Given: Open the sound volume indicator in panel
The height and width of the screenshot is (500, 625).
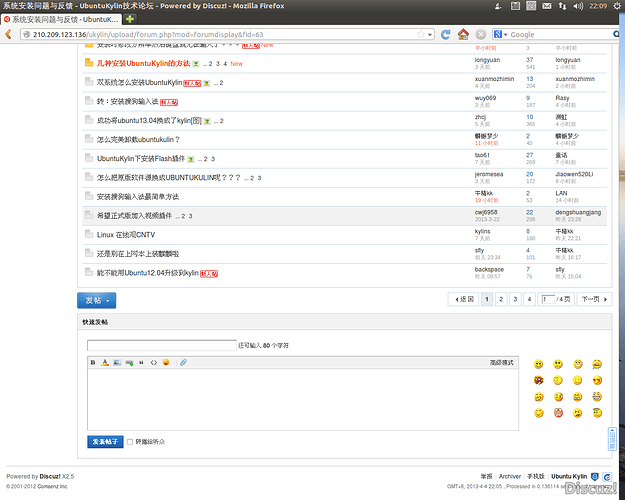Looking at the screenshot, I should point(578,6).
